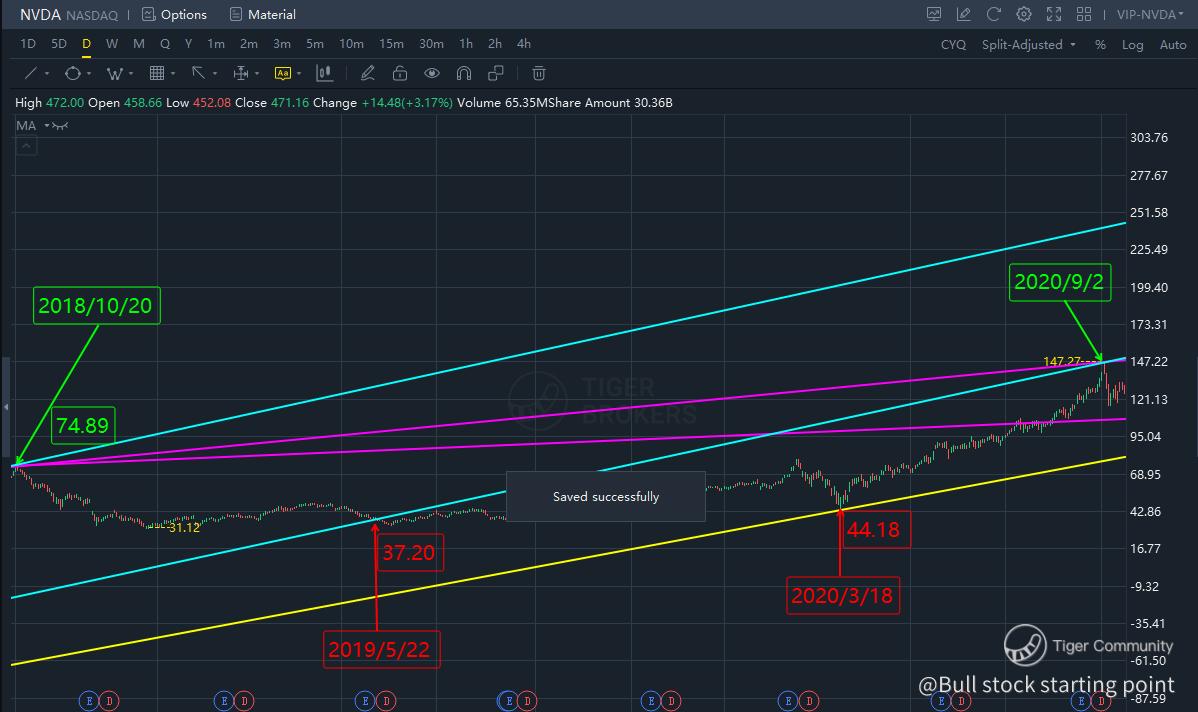1198x712 pixels.
Task: Expand the measure tool dropdown arrow
Action: point(257,74)
